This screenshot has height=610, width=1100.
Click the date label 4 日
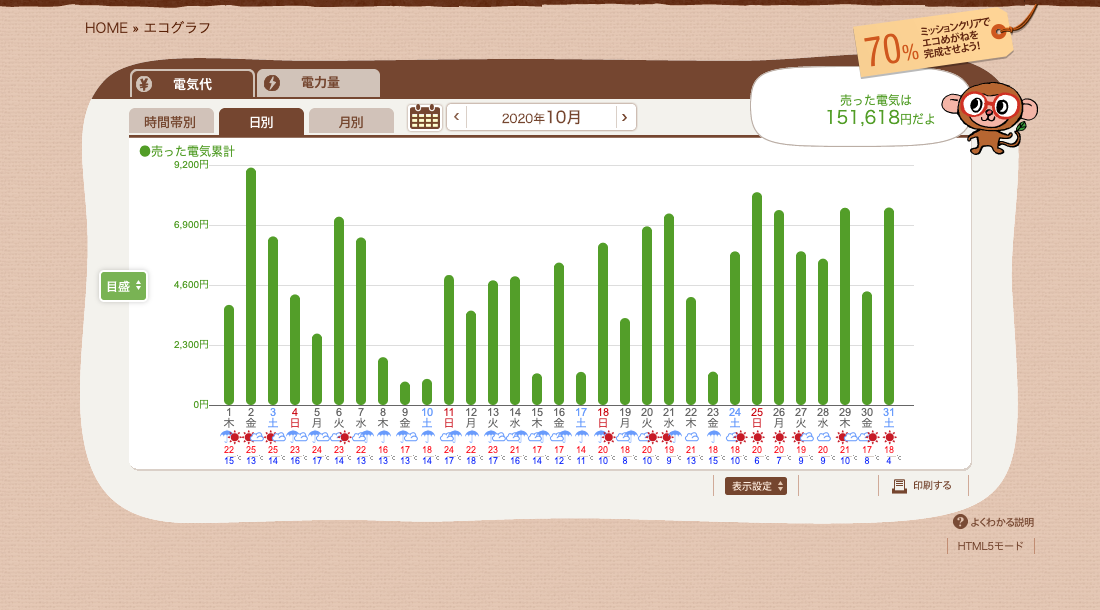click(x=295, y=418)
